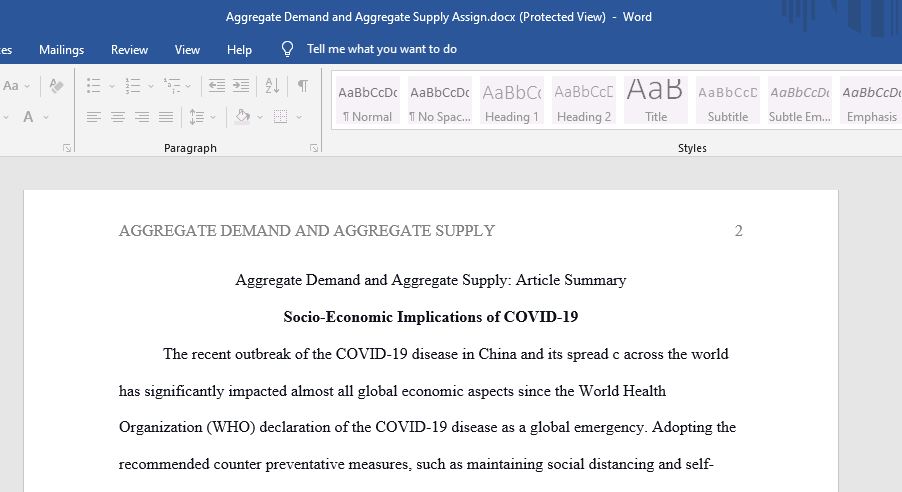Toggle show paragraph marks
The width and height of the screenshot is (902, 492).
click(x=303, y=86)
